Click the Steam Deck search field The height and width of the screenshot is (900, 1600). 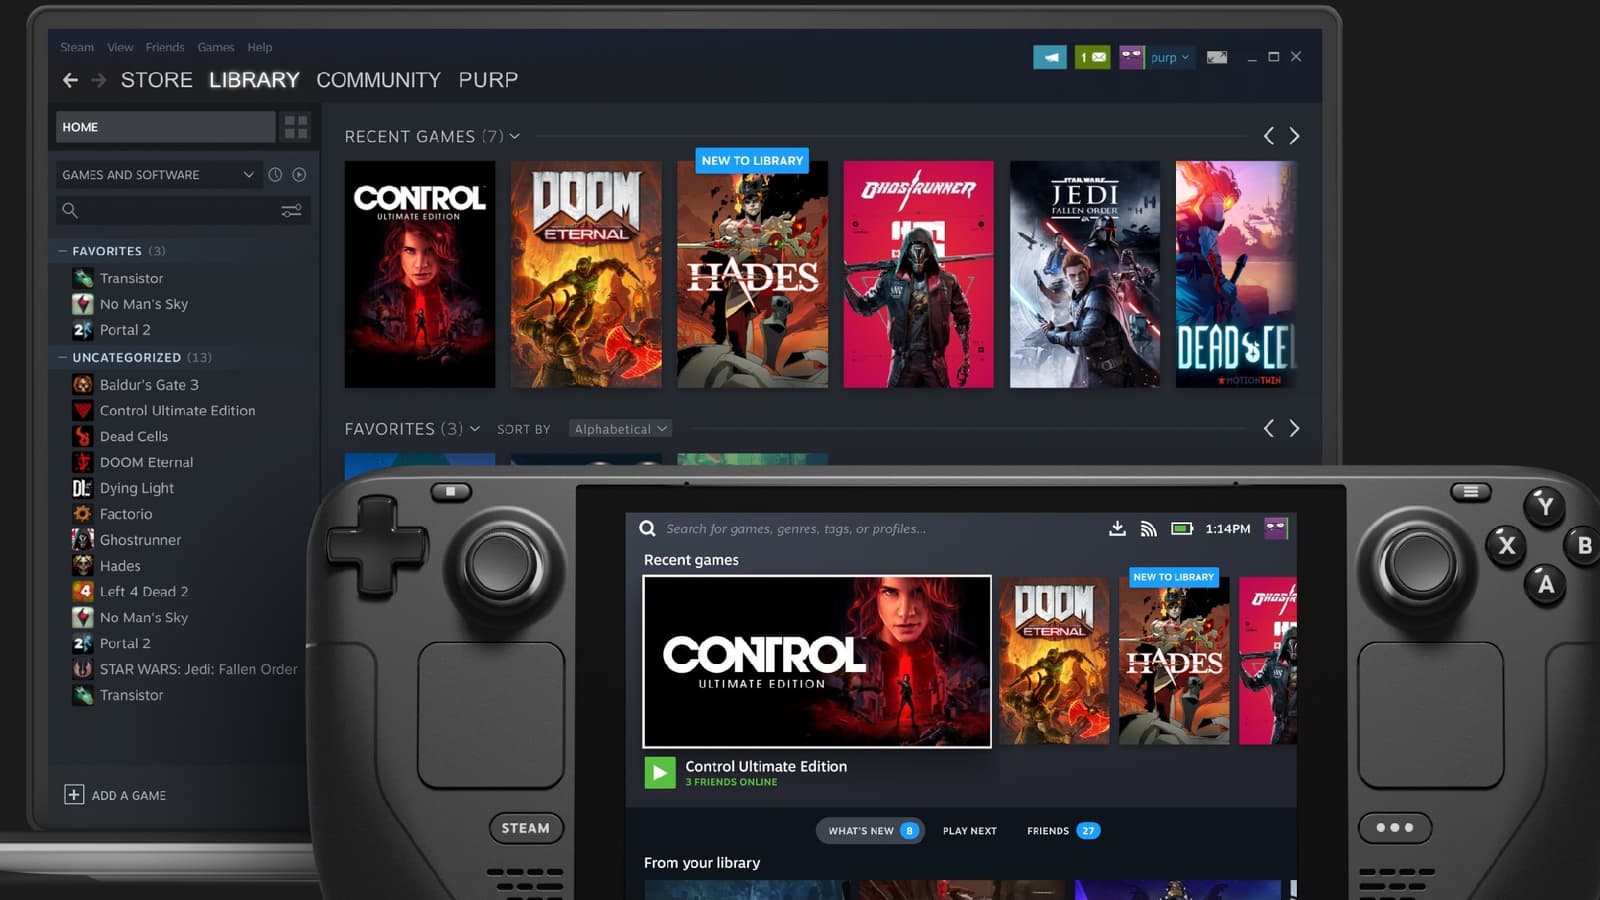797,529
